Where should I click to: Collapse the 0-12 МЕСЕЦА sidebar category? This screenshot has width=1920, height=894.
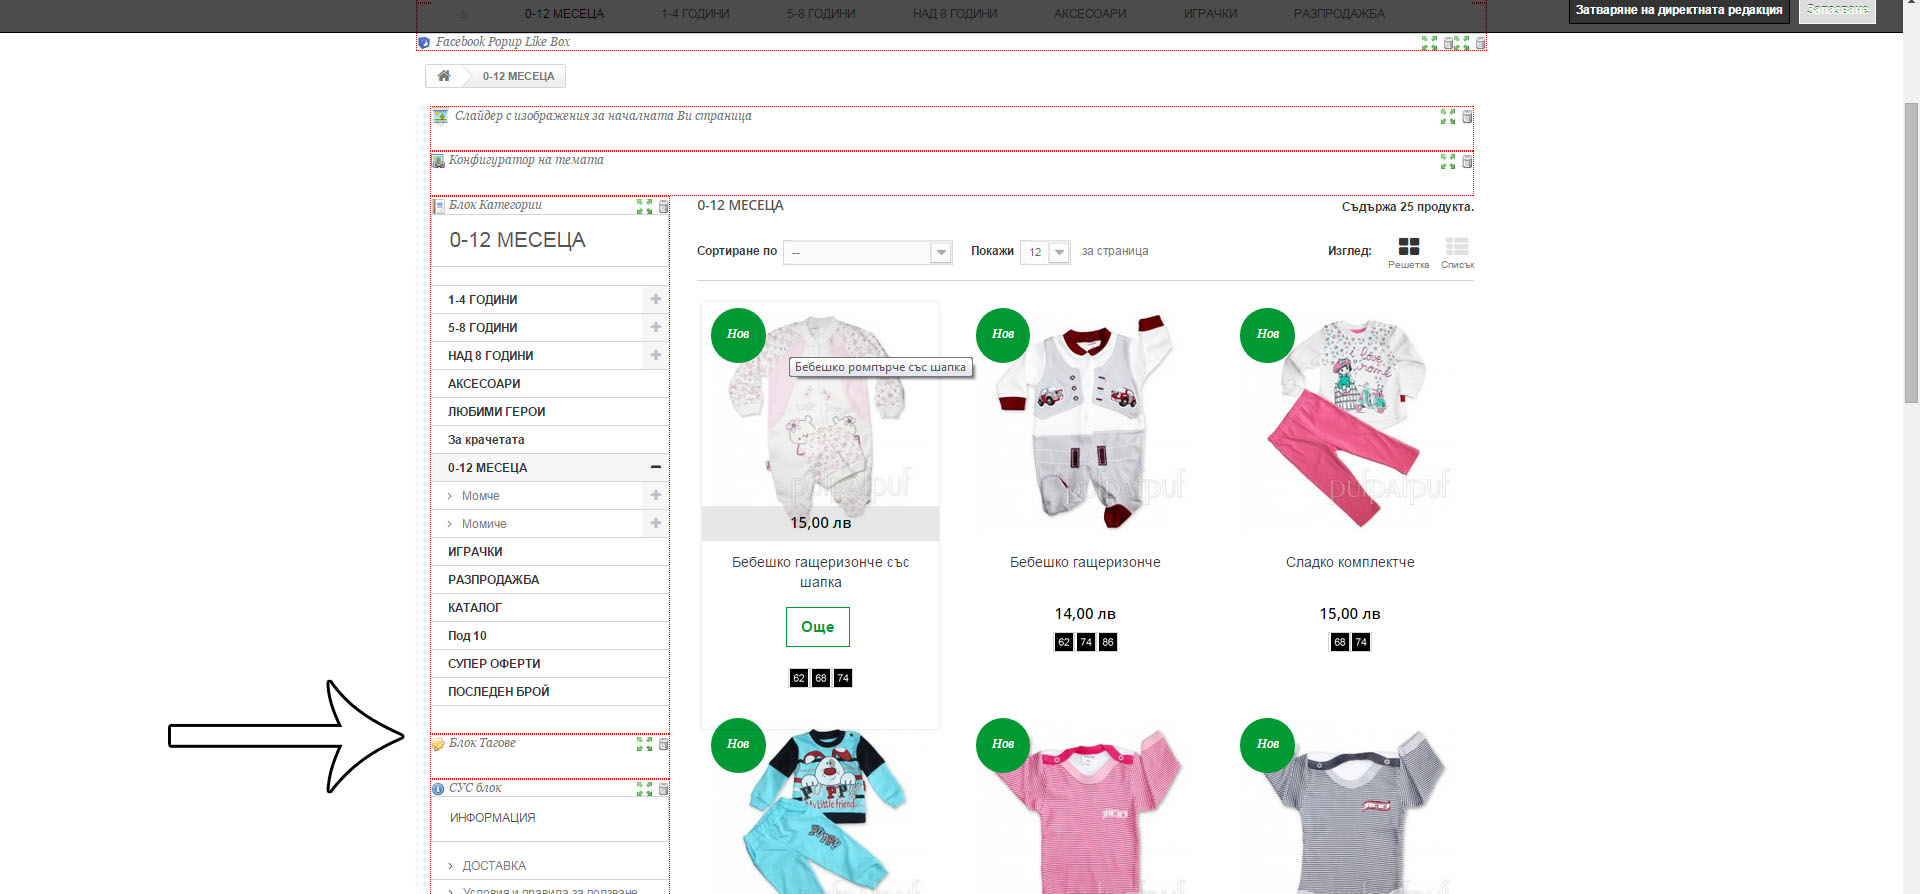click(655, 467)
